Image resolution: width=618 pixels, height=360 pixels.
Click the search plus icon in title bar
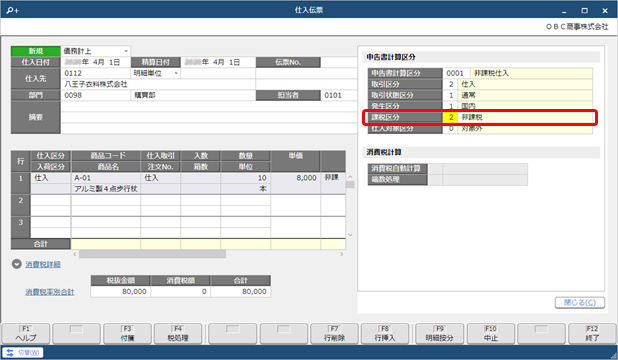point(13,10)
